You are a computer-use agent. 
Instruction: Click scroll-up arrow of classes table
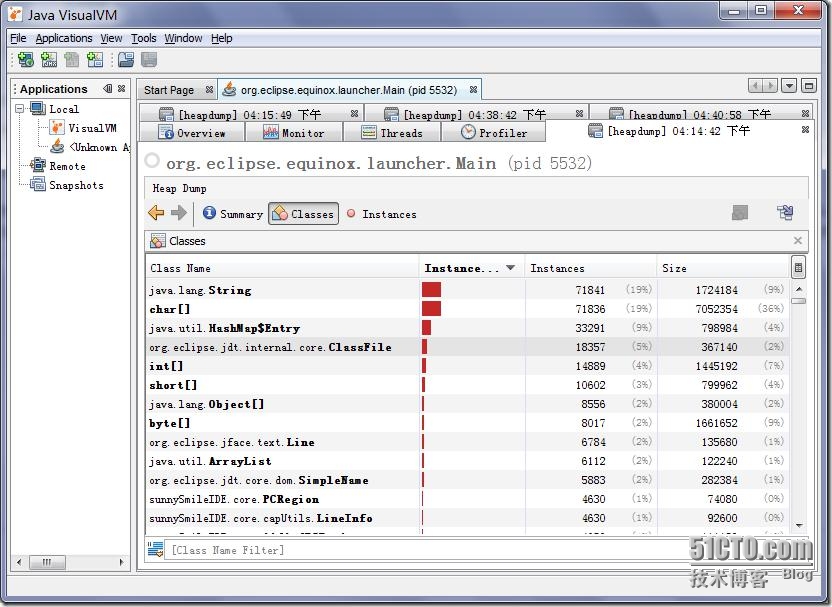(x=799, y=289)
